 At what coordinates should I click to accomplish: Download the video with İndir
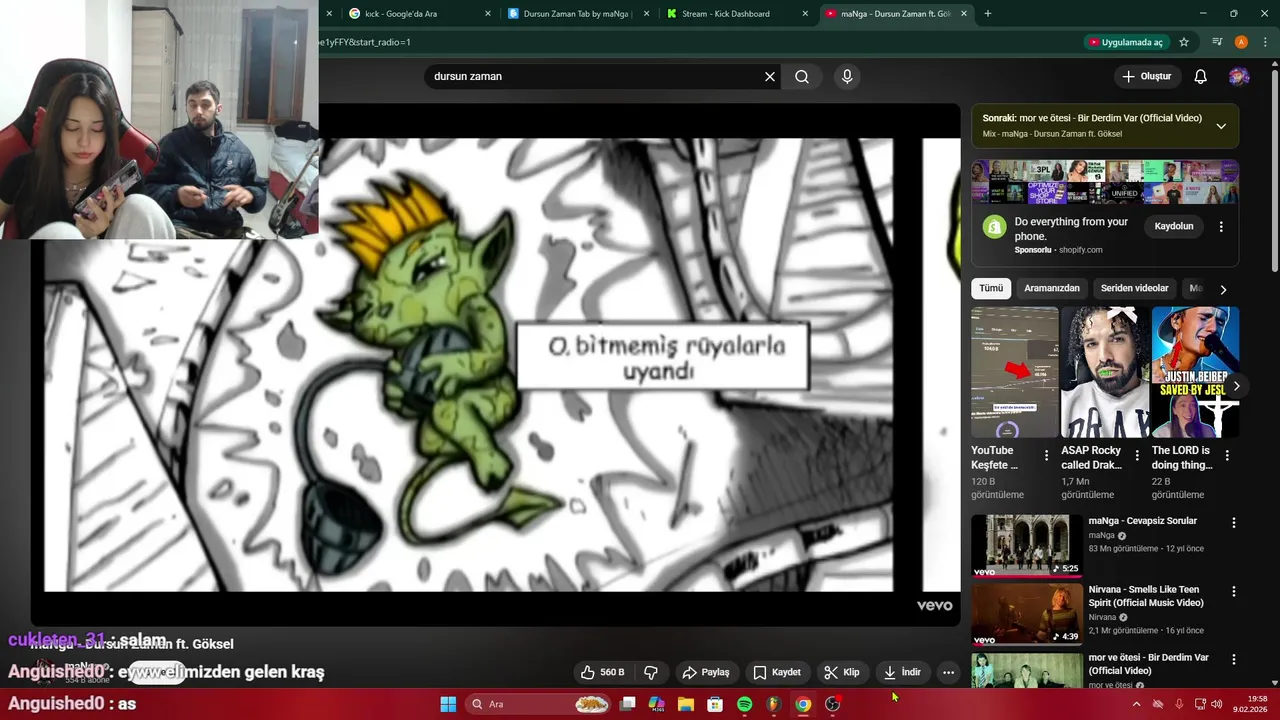902,672
